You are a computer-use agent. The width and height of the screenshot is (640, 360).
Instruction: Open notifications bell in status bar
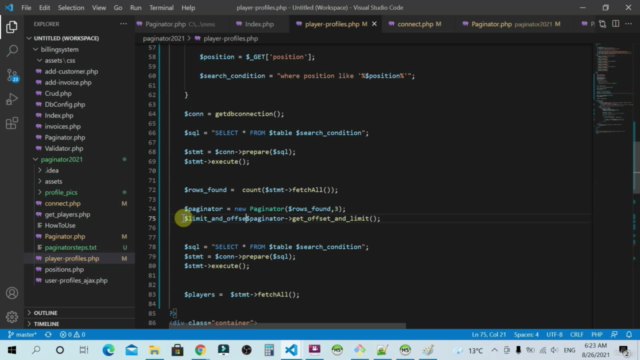[629, 335]
